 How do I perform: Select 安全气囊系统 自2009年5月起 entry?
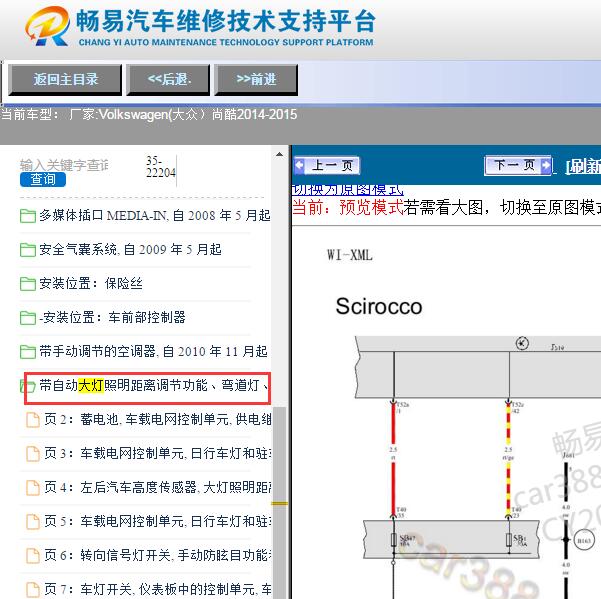[130, 249]
